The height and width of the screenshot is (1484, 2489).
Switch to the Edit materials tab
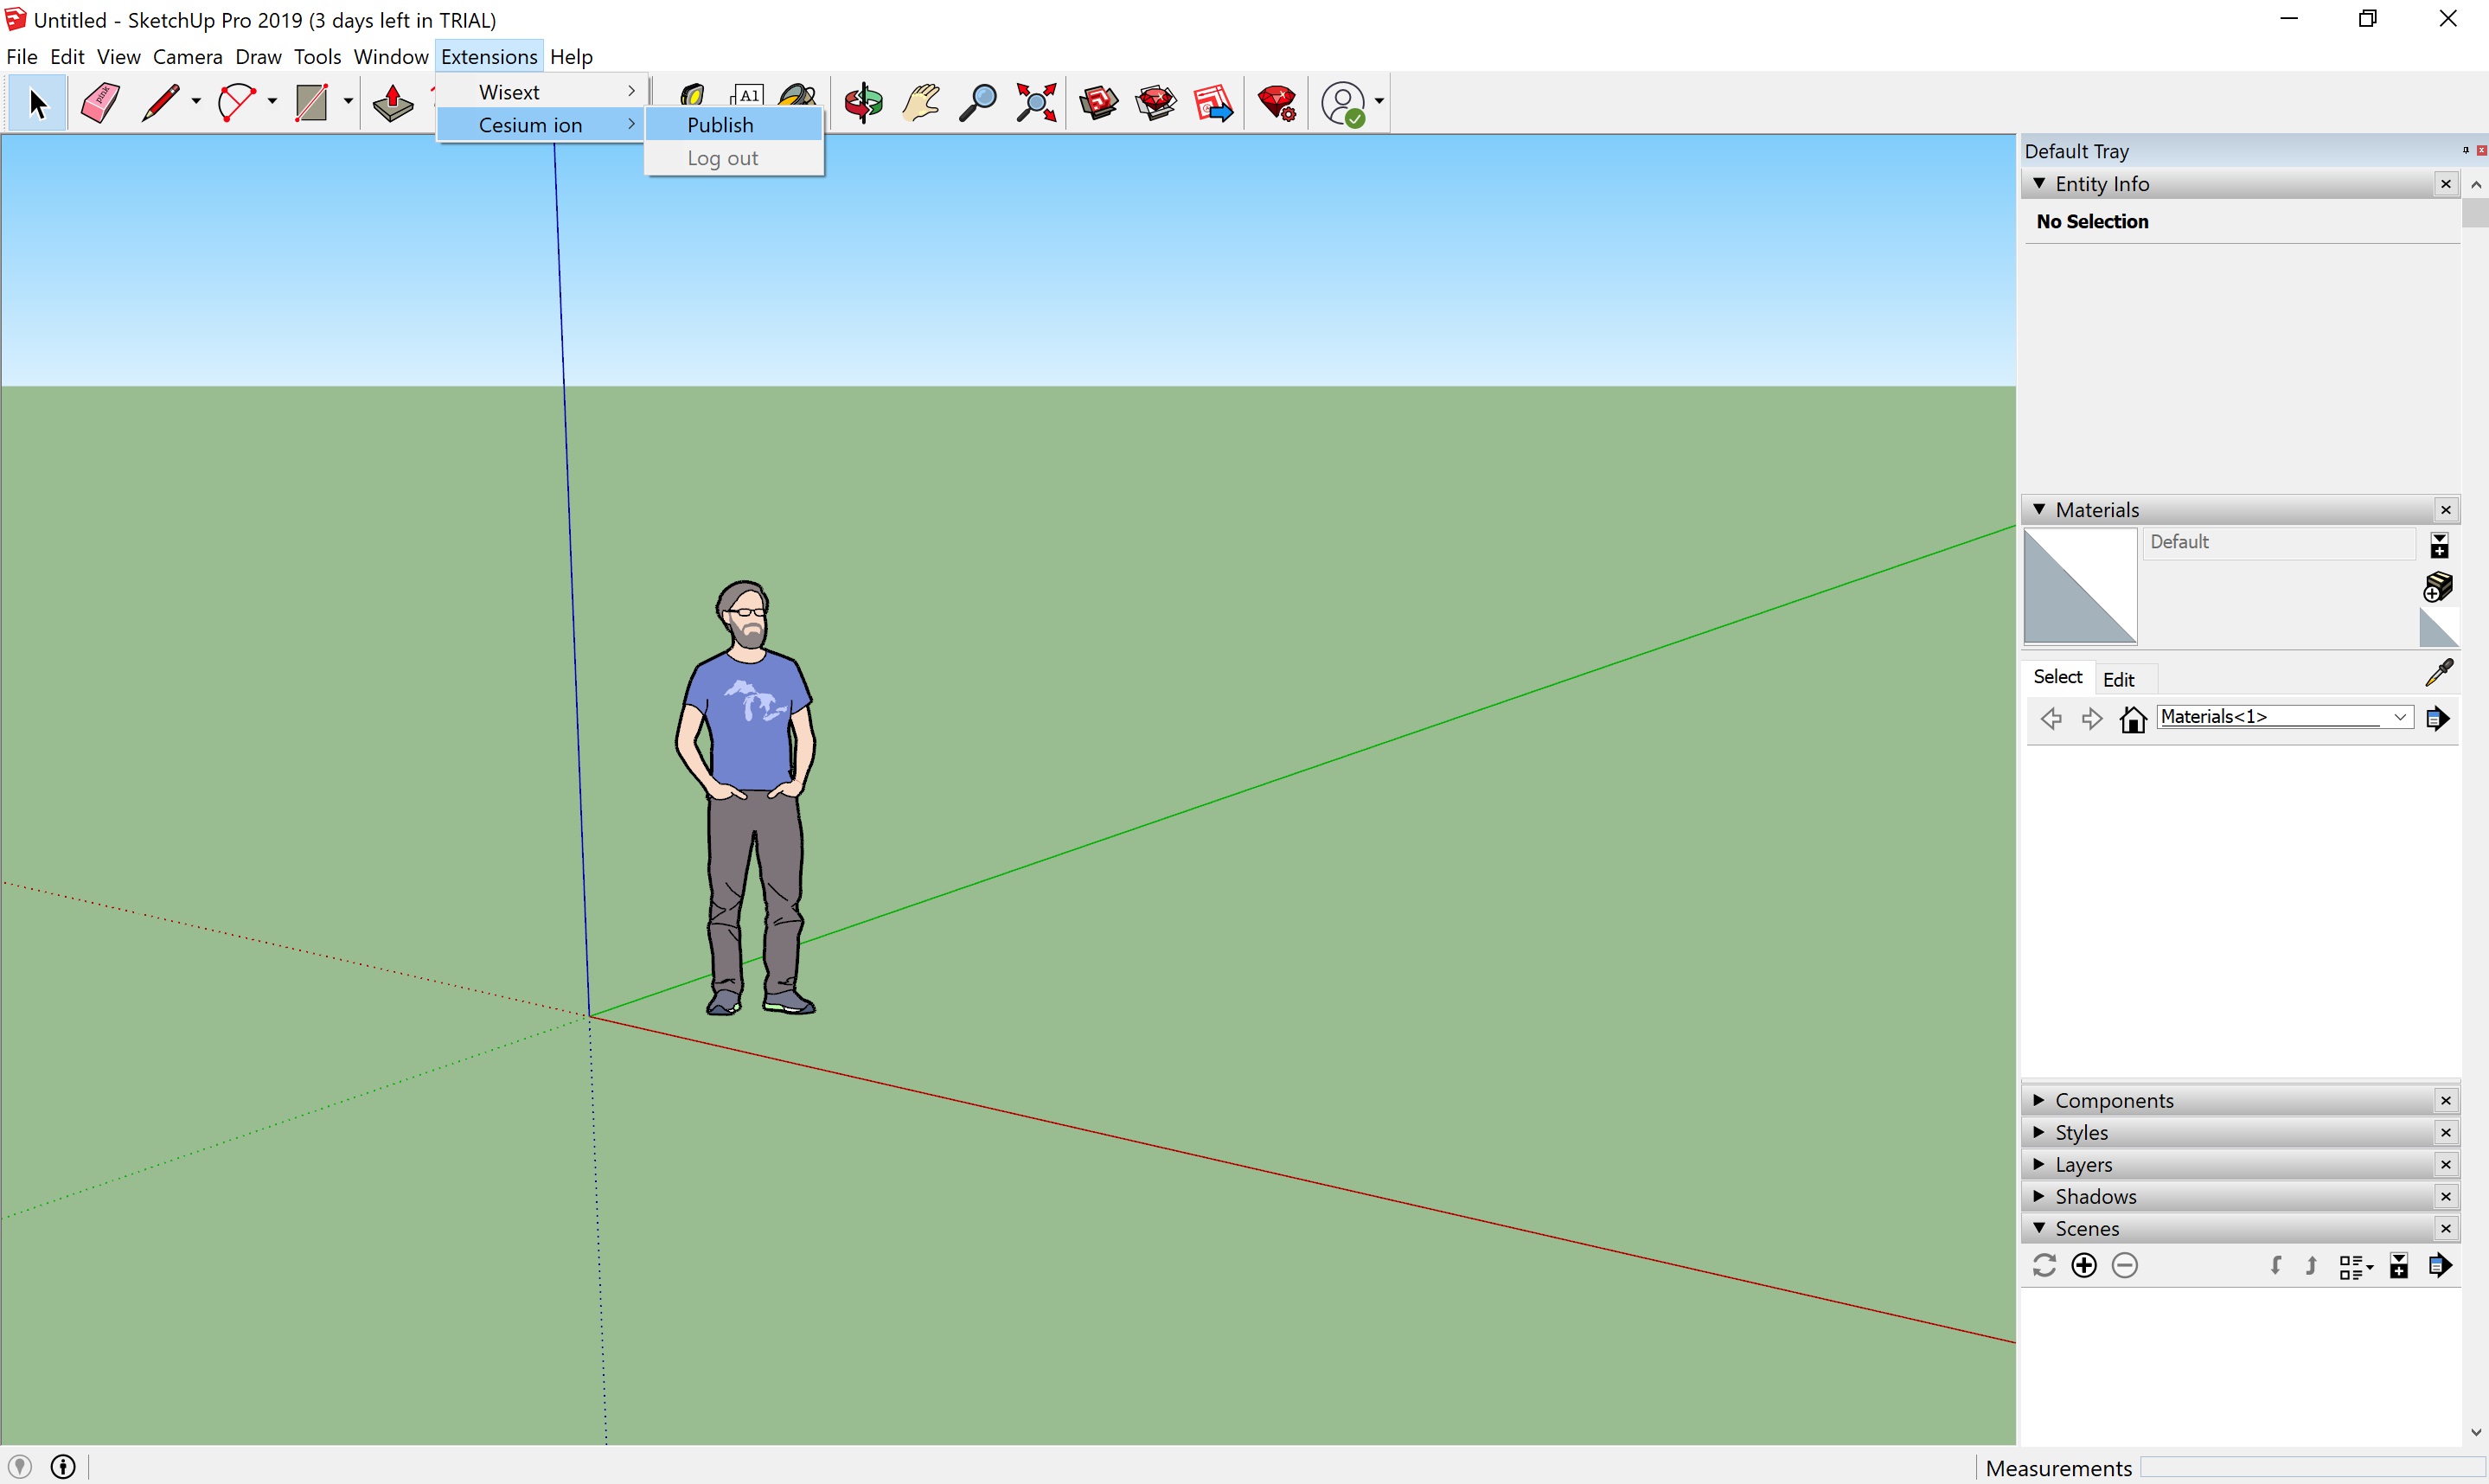point(2118,679)
